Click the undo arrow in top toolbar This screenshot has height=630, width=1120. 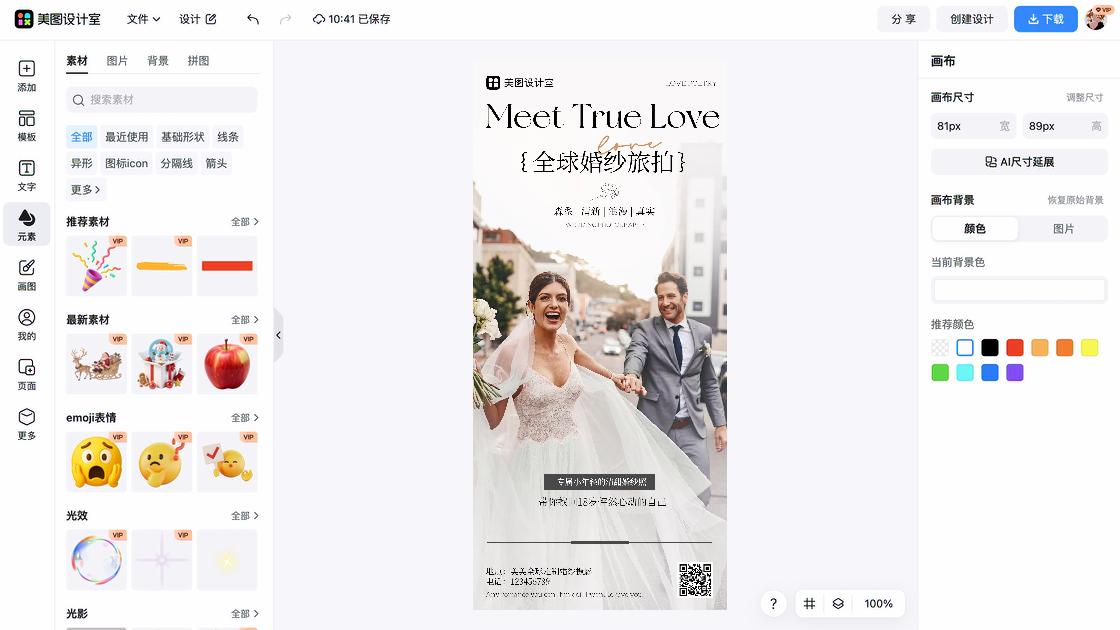coord(253,19)
